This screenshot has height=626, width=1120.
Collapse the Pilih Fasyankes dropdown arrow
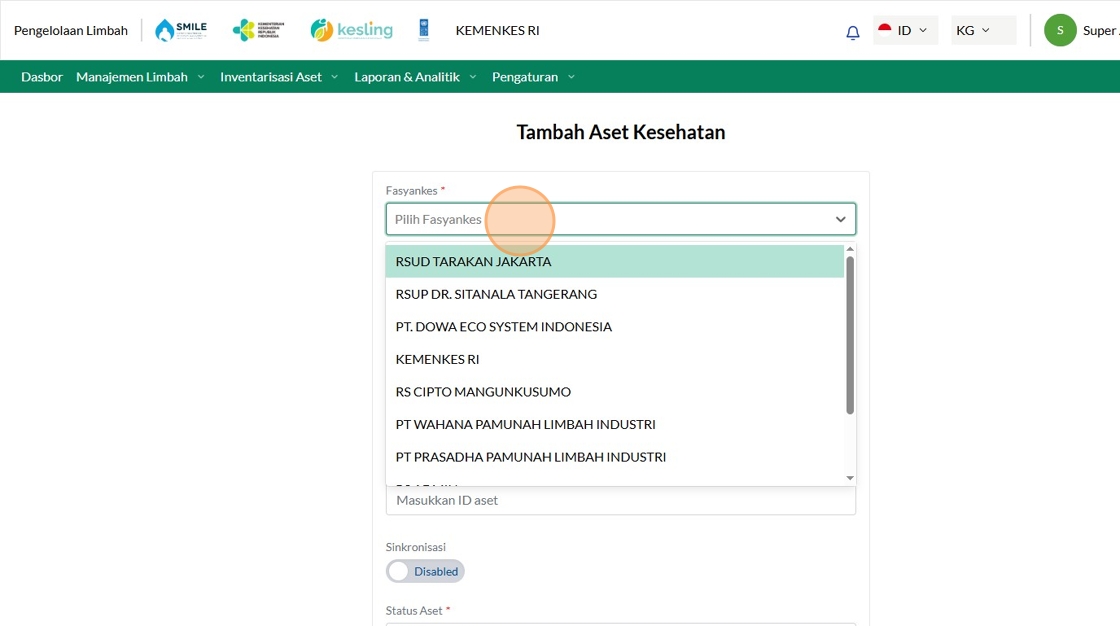(x=840, y=219)
